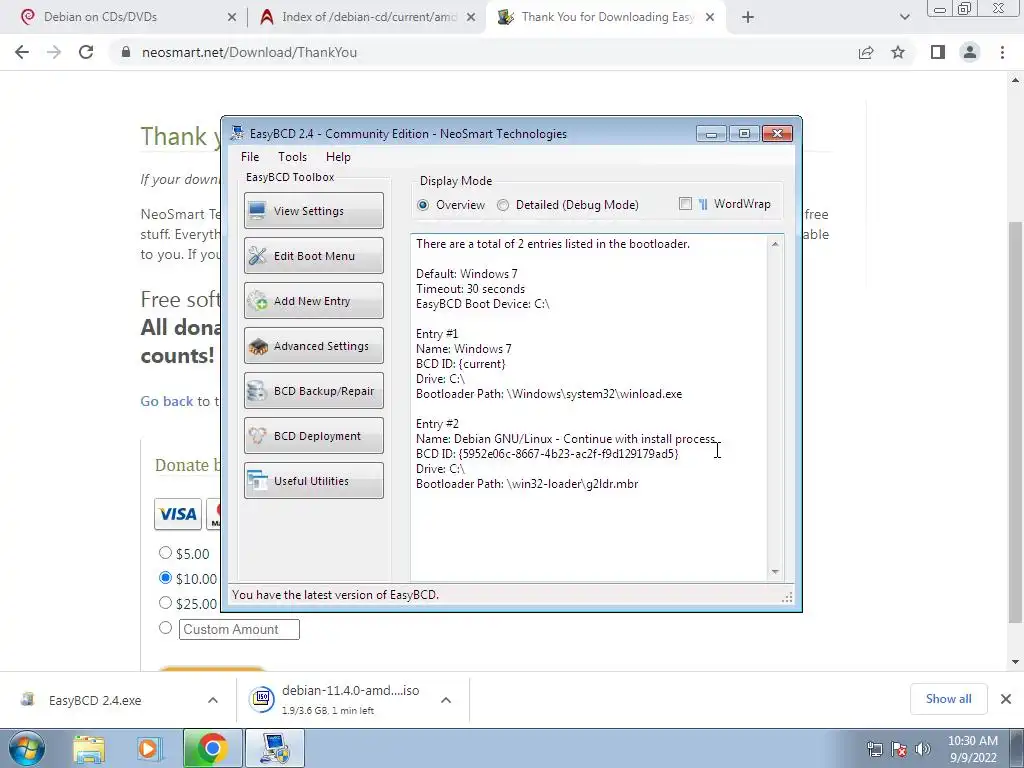Open the File menu in EasyBCD
This screenshot has height=768, width=1024.
tap(250, 157)
